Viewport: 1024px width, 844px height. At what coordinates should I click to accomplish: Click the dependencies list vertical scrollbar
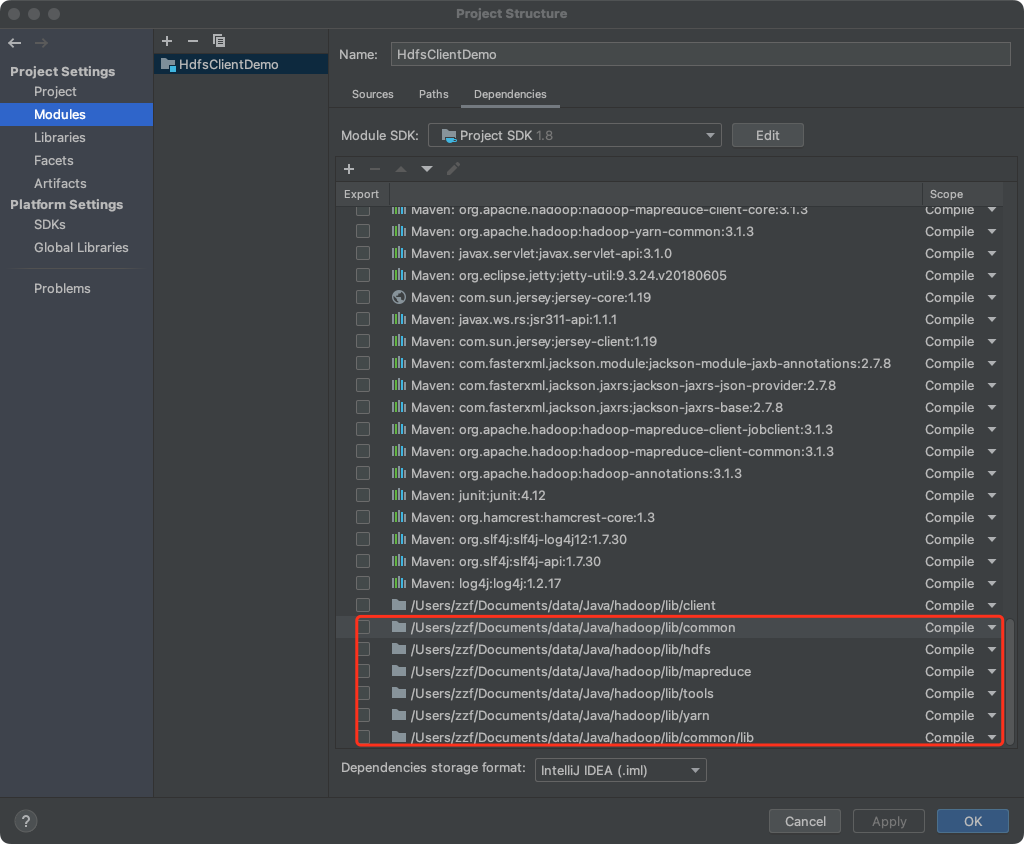[x=1009, y=680]
